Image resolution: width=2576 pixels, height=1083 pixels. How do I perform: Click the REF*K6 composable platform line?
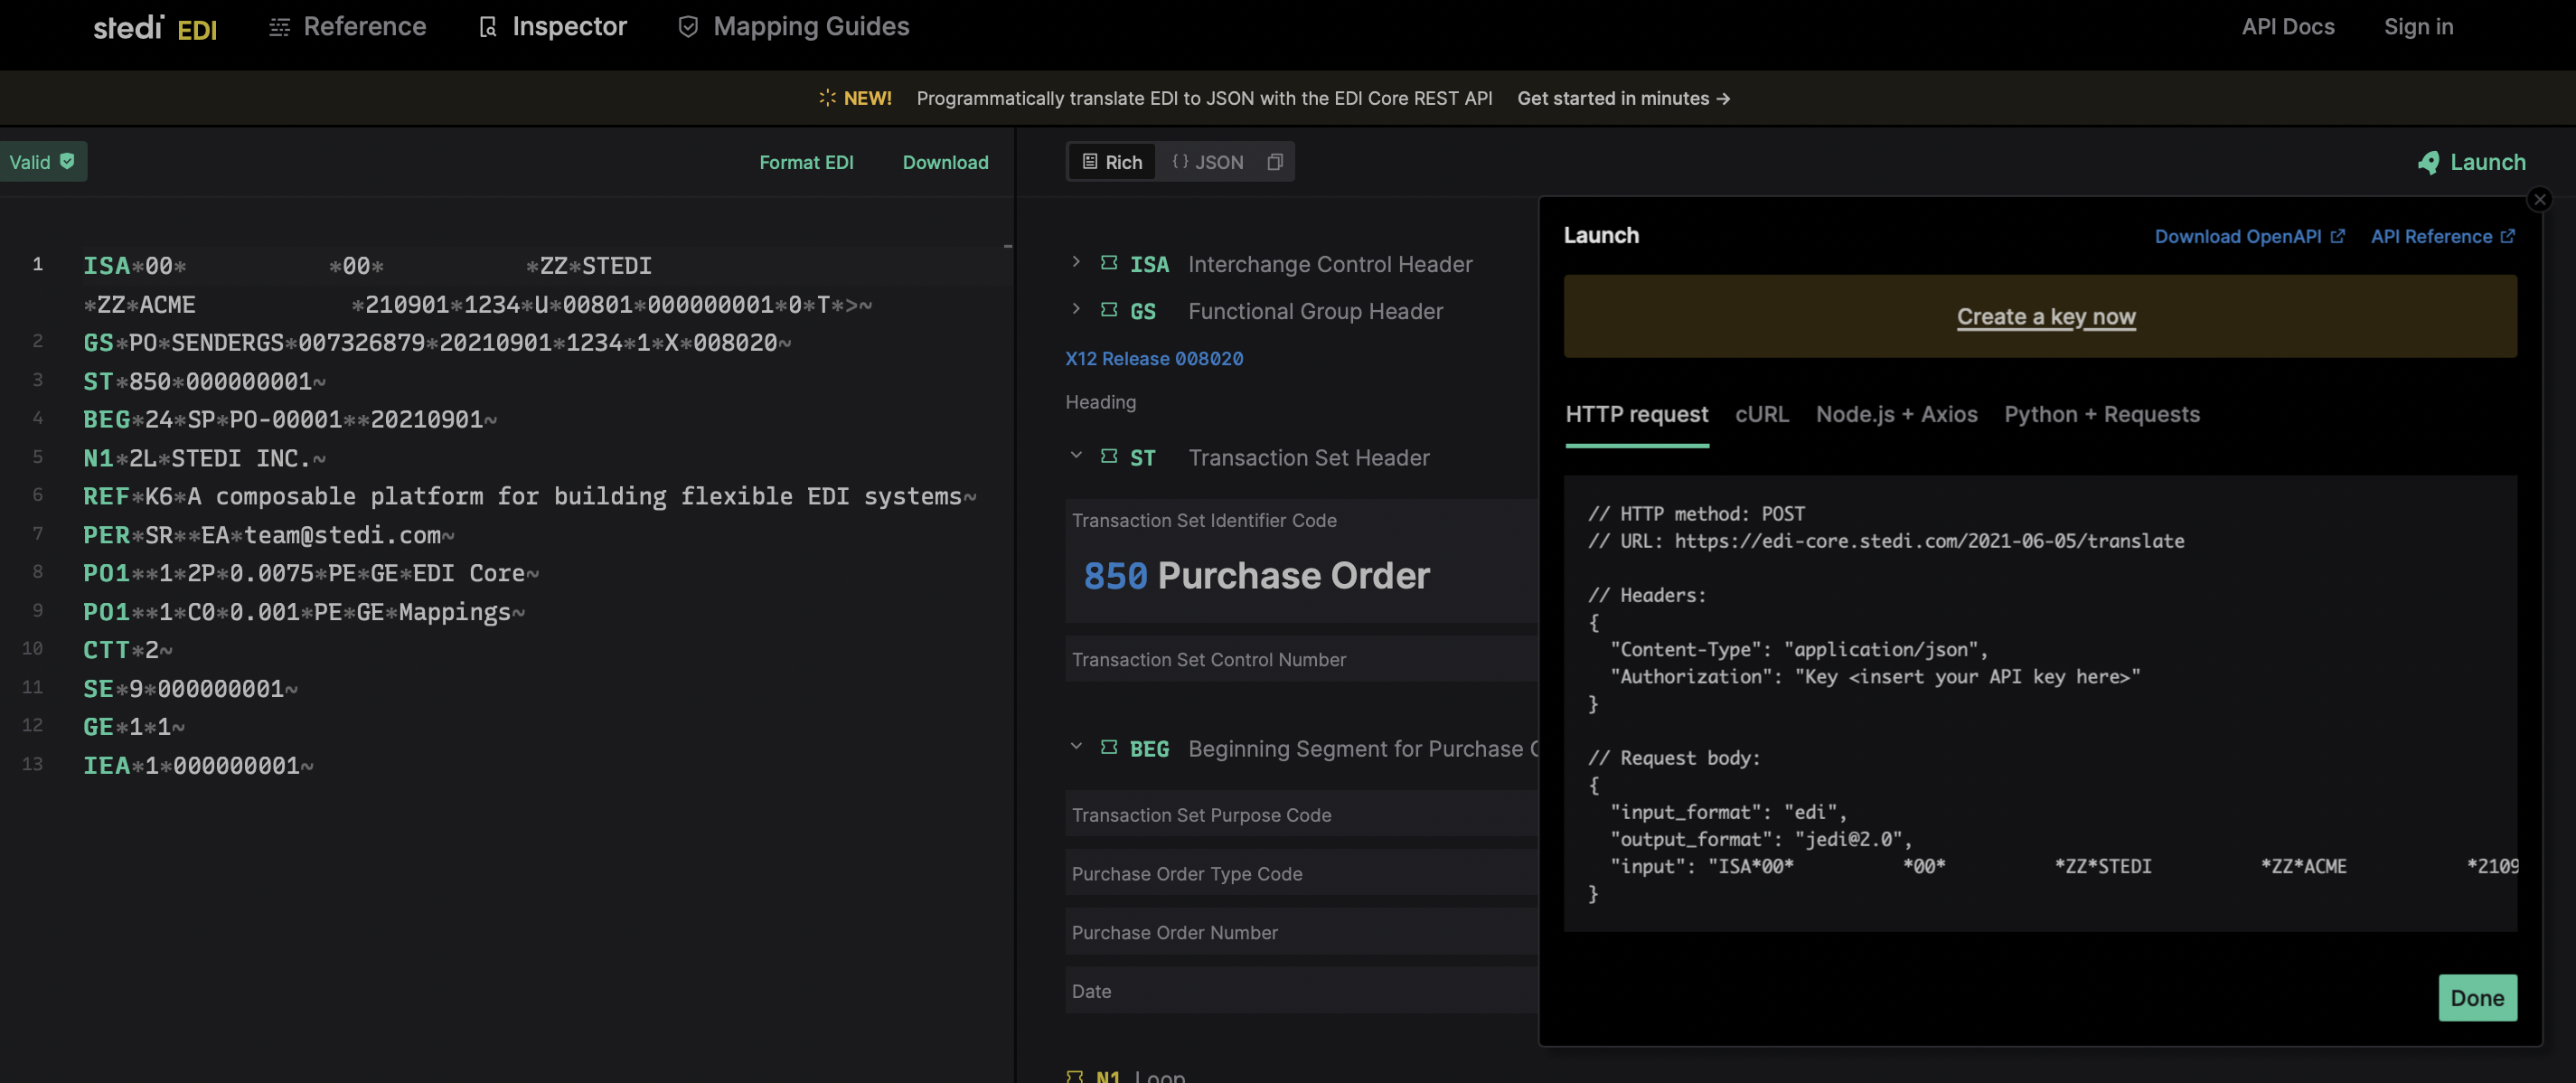click(x=530, y=497)
